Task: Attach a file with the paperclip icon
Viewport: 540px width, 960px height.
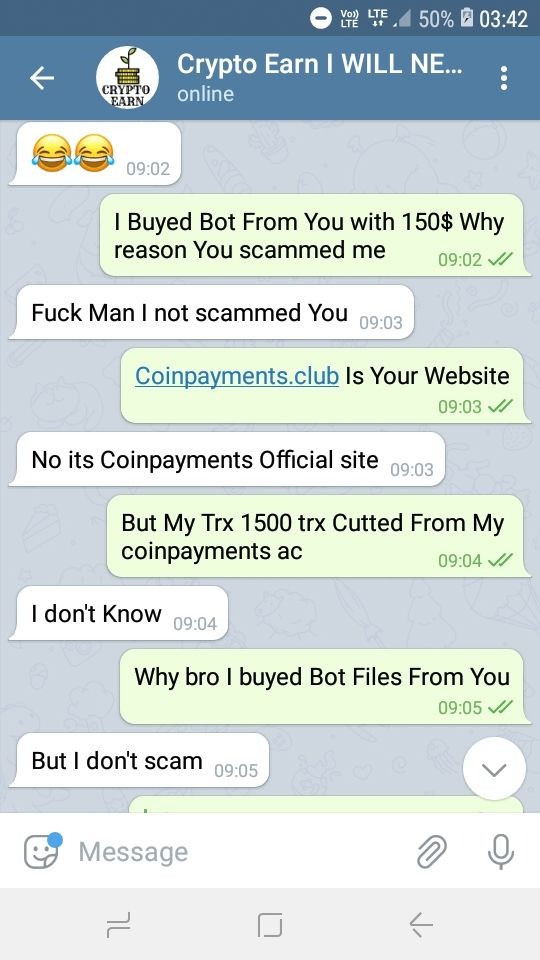Action: pyautogui.click(x=432, y=852)
